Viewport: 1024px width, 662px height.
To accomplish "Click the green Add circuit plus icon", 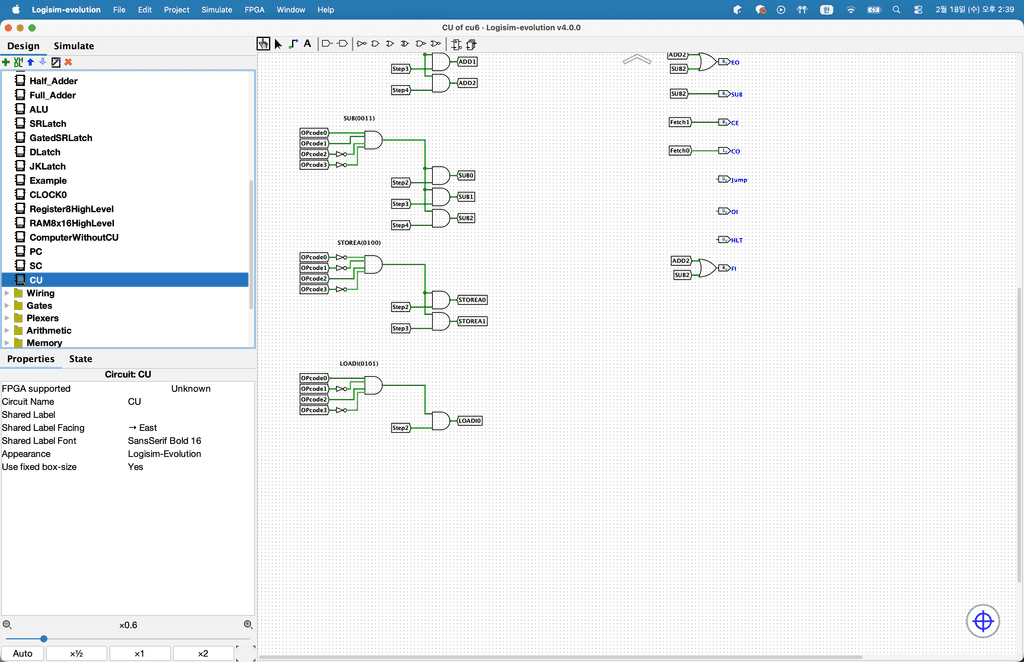I will (6, 62).
